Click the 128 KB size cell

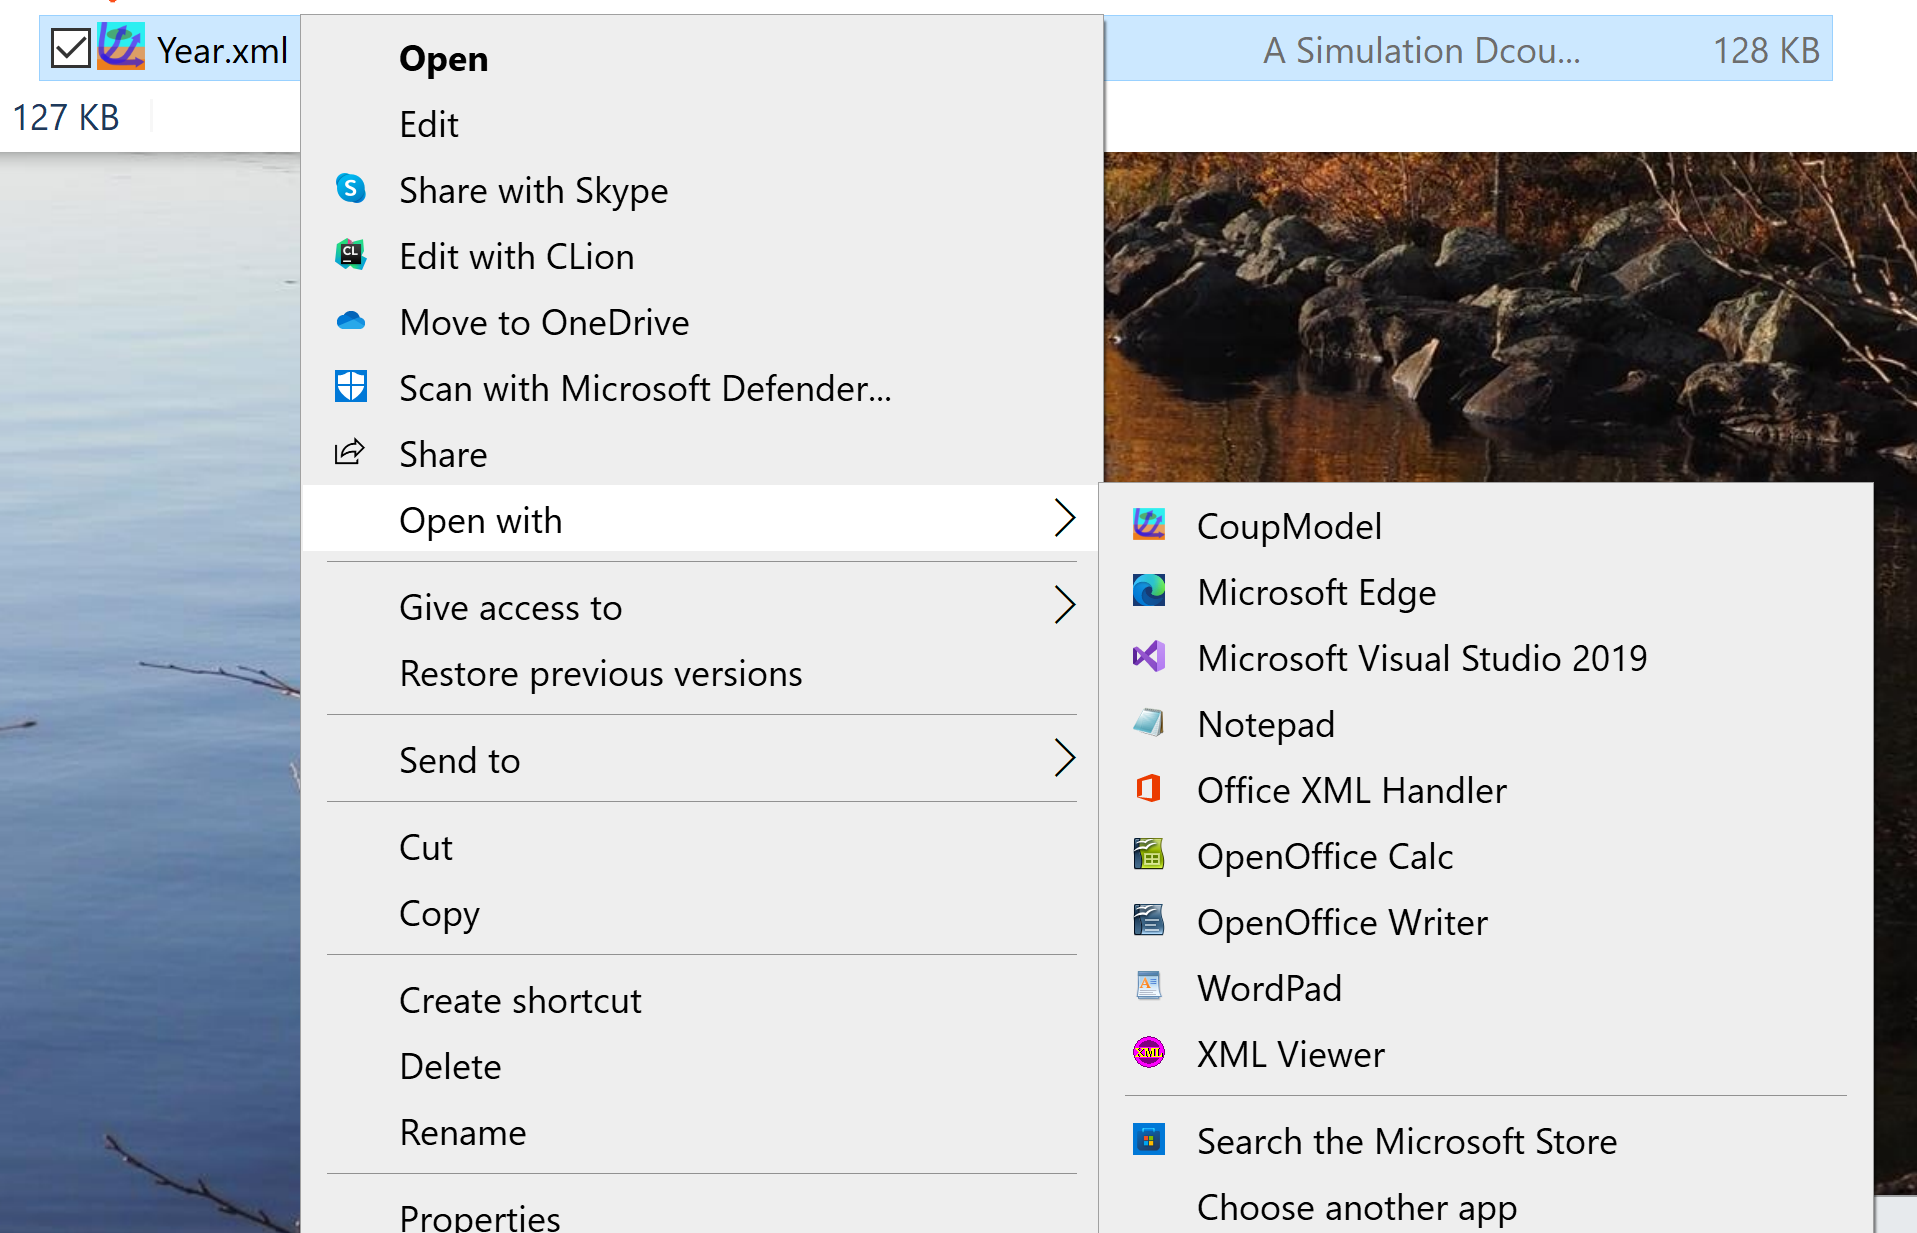coord(1765,50)
